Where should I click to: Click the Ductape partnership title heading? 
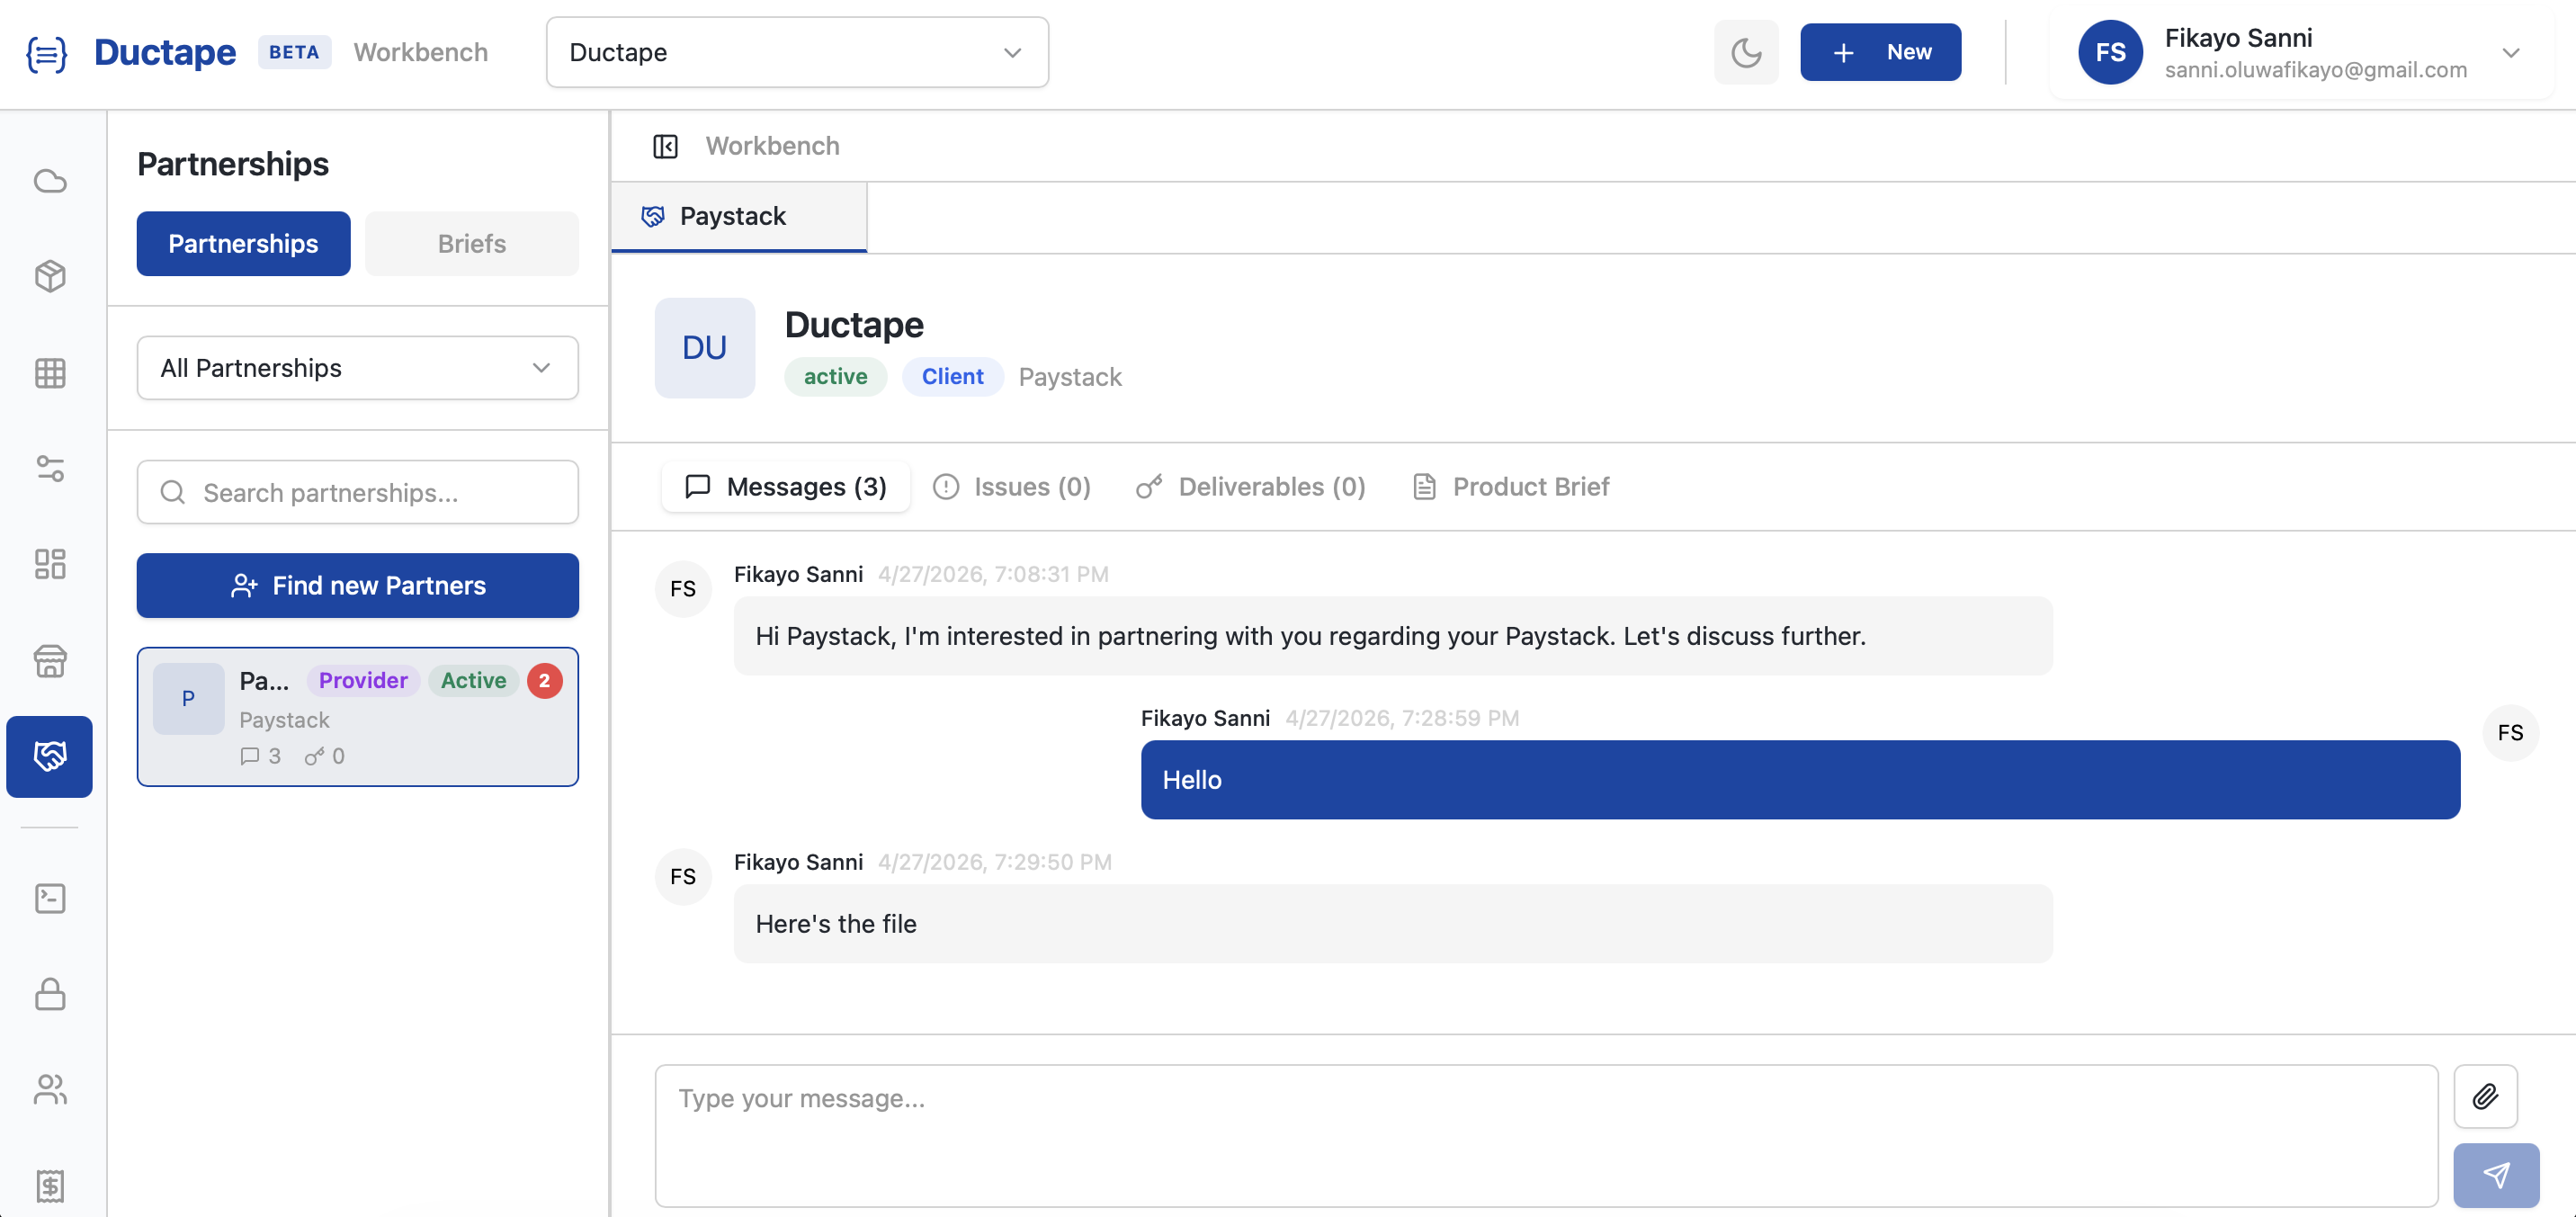pyautogui.click(x=854, y=325)
